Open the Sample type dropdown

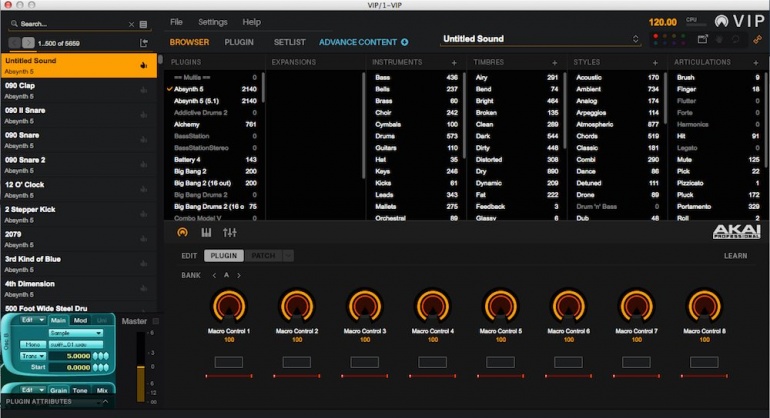(76, 333)
